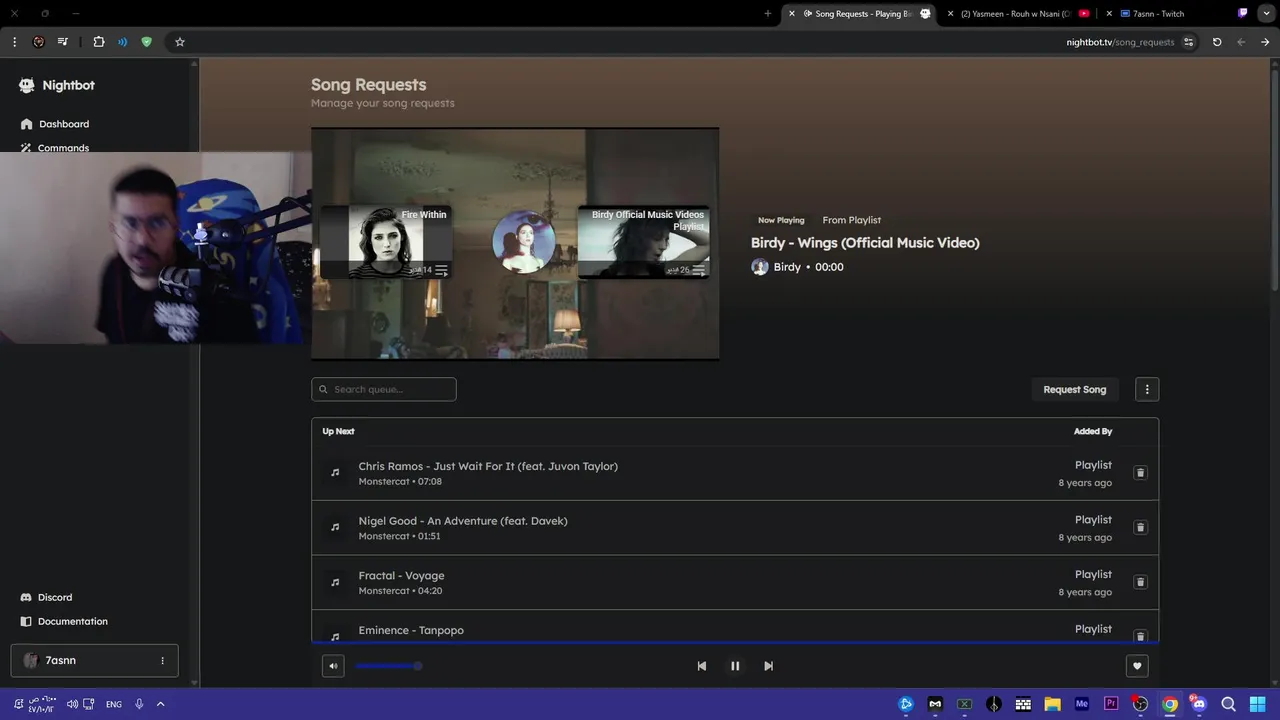Open site settings icon beside URL
Viewport: 1280px width, 720px height.
tap(1188, 42)
